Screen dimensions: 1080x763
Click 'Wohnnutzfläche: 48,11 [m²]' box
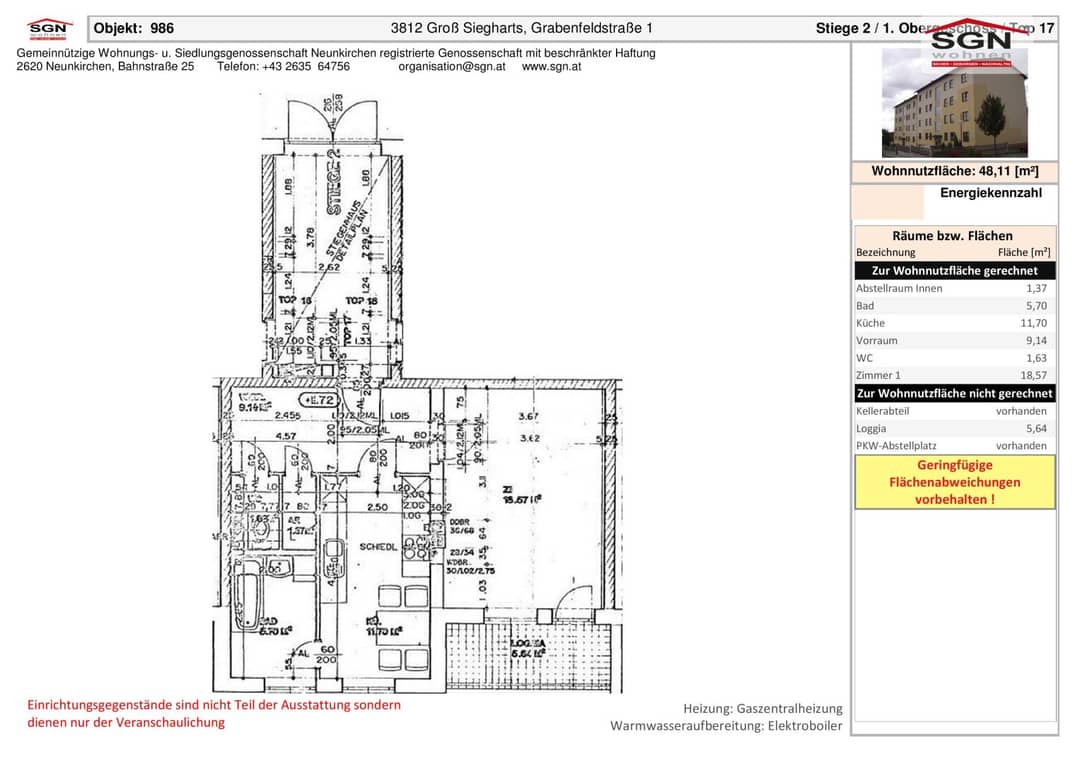coord(955,171)
